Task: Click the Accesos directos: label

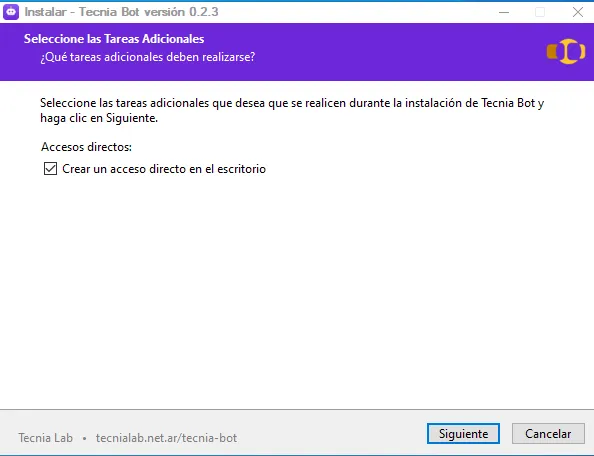Action: (x=86, y=147)
